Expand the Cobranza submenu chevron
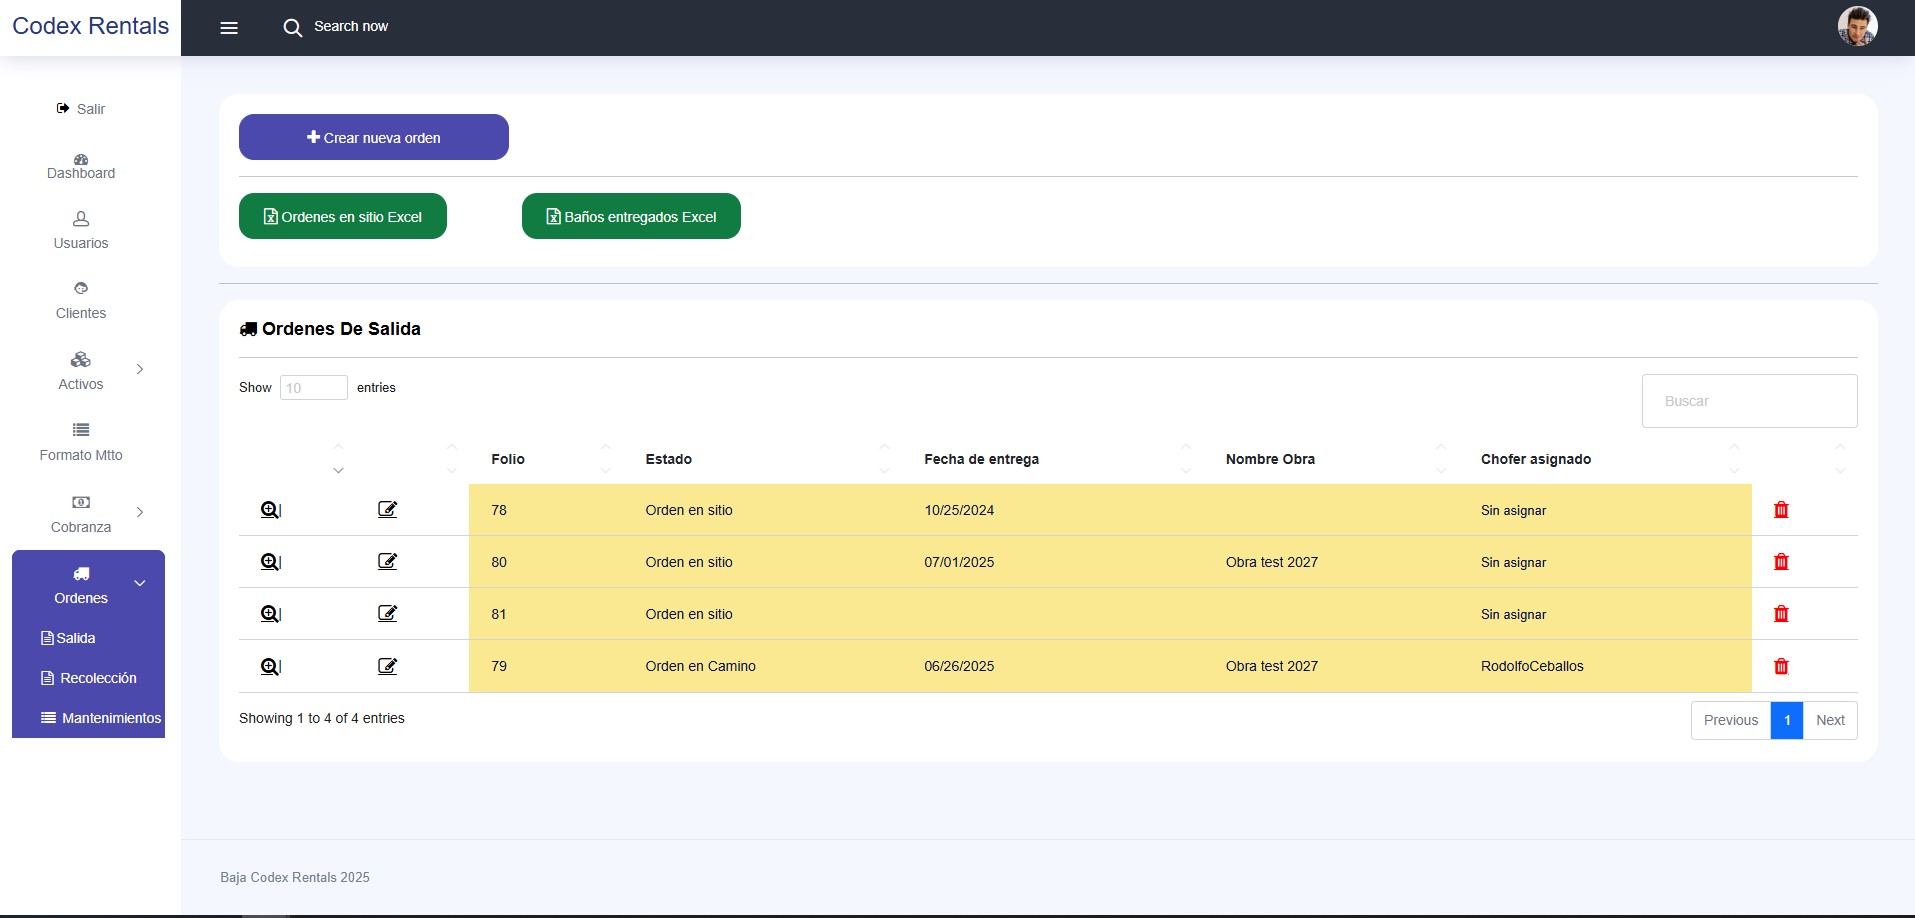The image size is (1915, 918). pyautogui.click(x=140, y=512)
